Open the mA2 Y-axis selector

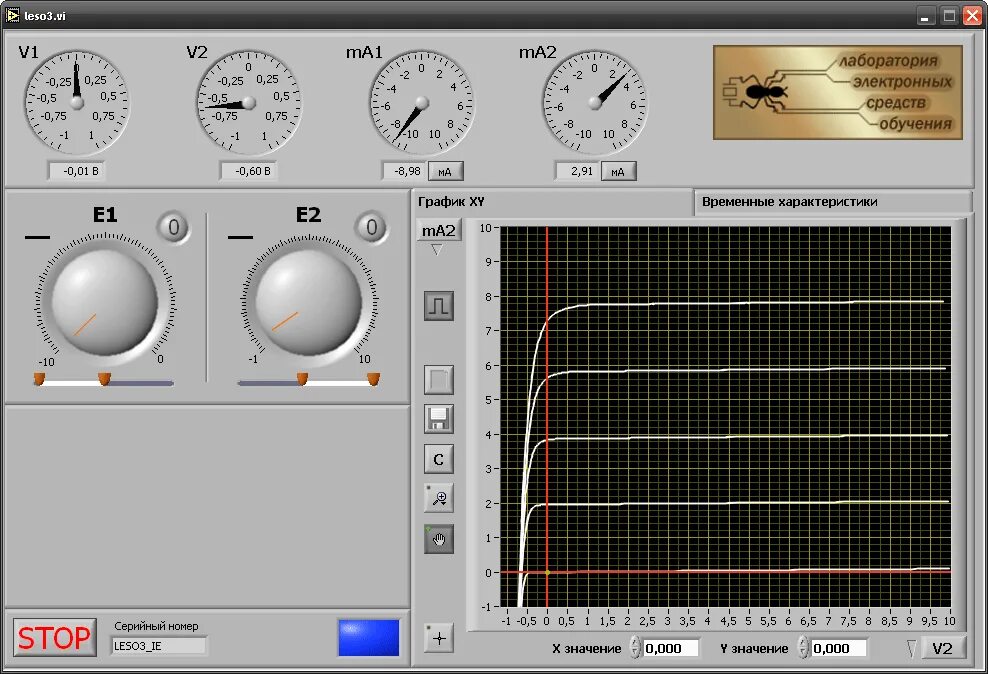click(439, 231)
